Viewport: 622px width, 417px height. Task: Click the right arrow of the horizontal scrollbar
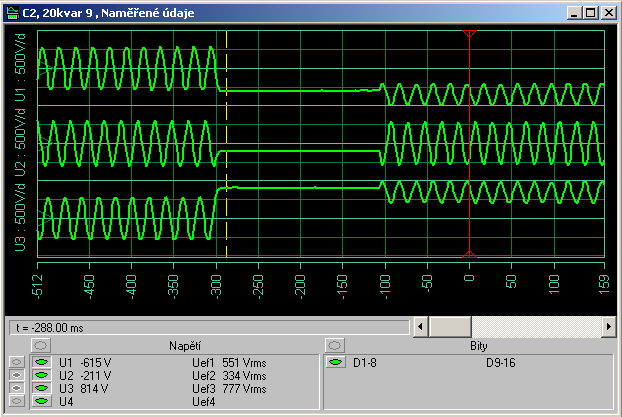point(609,327)
